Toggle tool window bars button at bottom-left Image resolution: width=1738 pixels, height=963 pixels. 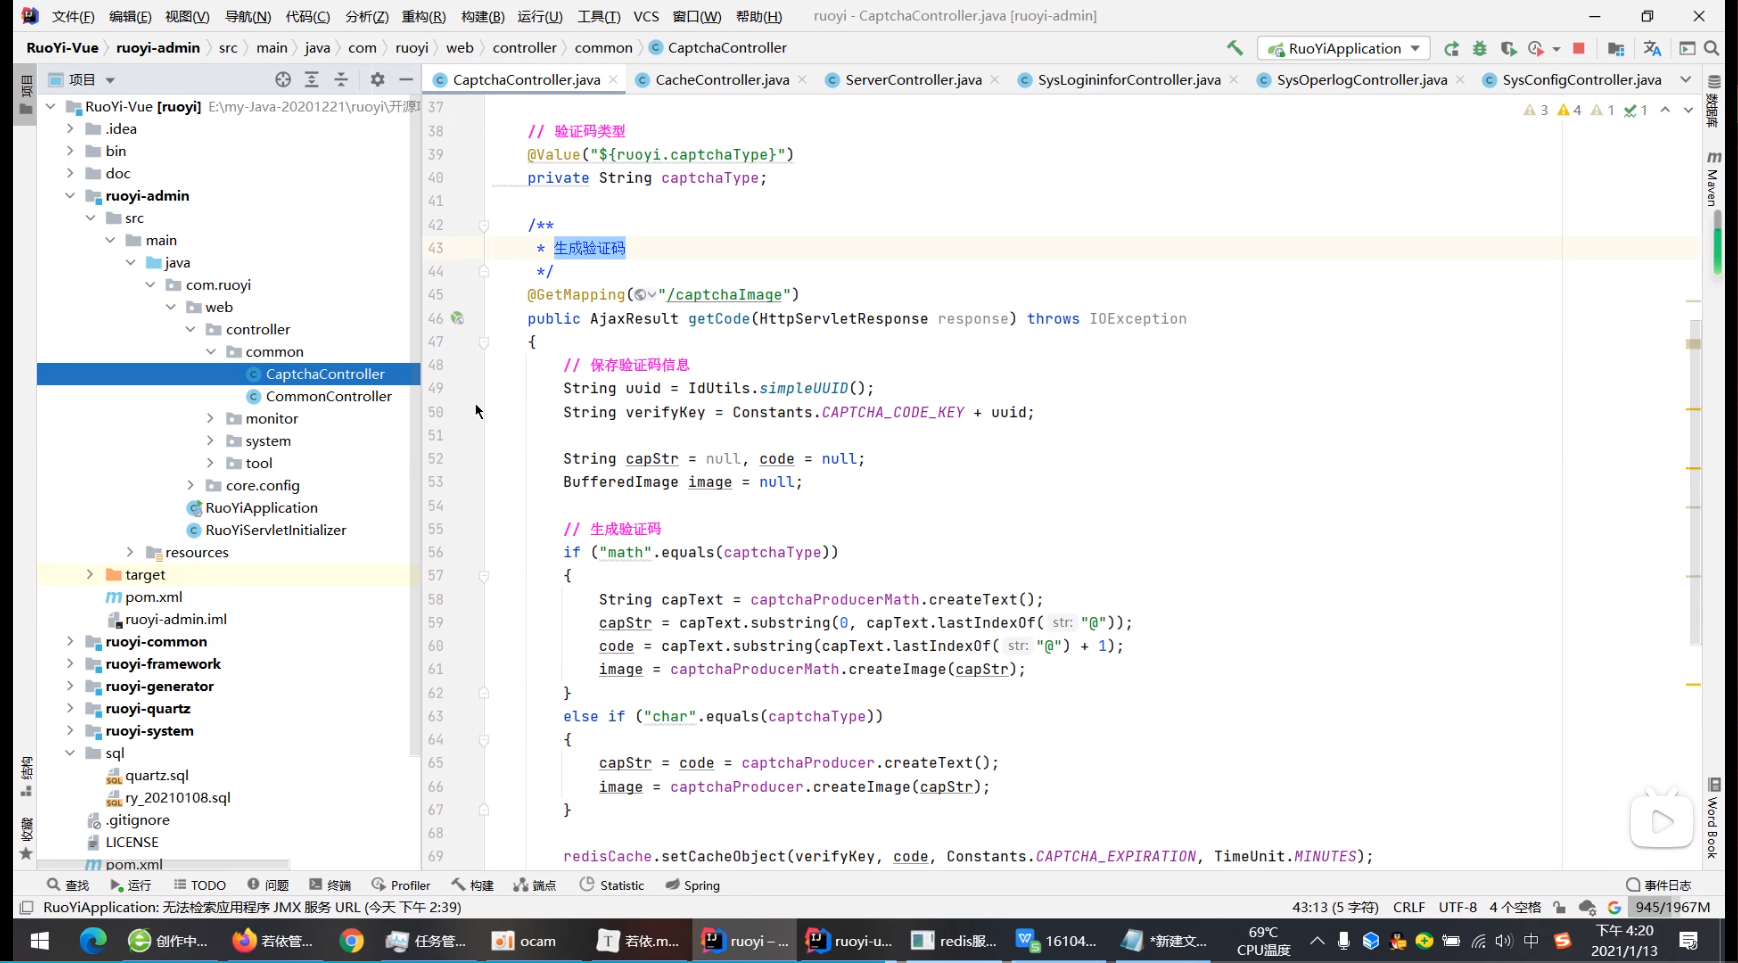pyautogui.click(x=27, y=907)
